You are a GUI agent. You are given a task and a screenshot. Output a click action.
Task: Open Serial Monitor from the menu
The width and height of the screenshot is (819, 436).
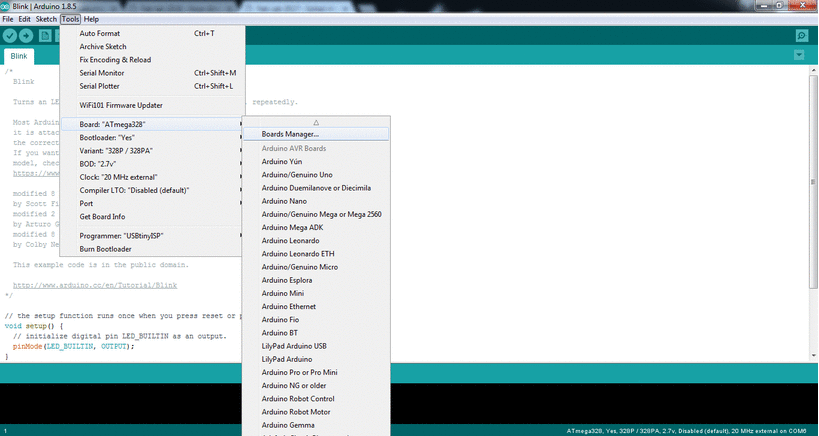152,73
